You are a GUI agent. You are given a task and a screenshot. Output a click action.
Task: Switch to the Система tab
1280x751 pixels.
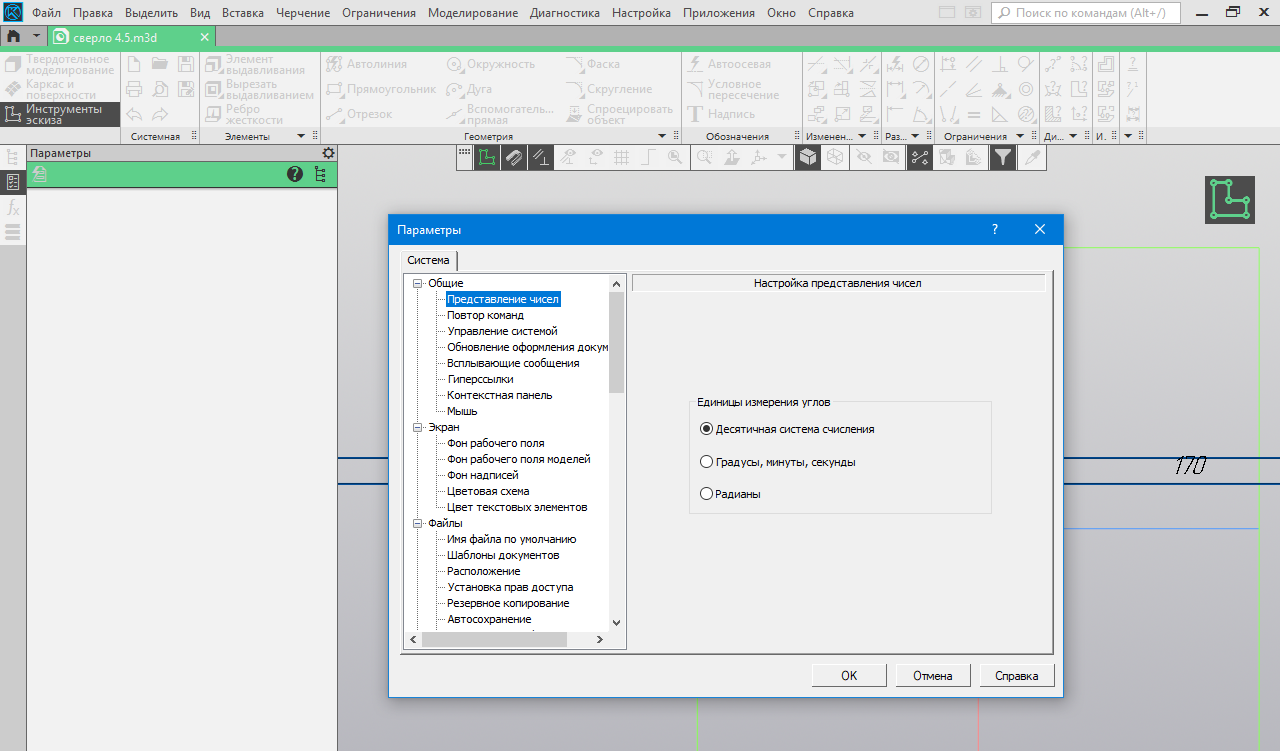click(x=428, y=260)
